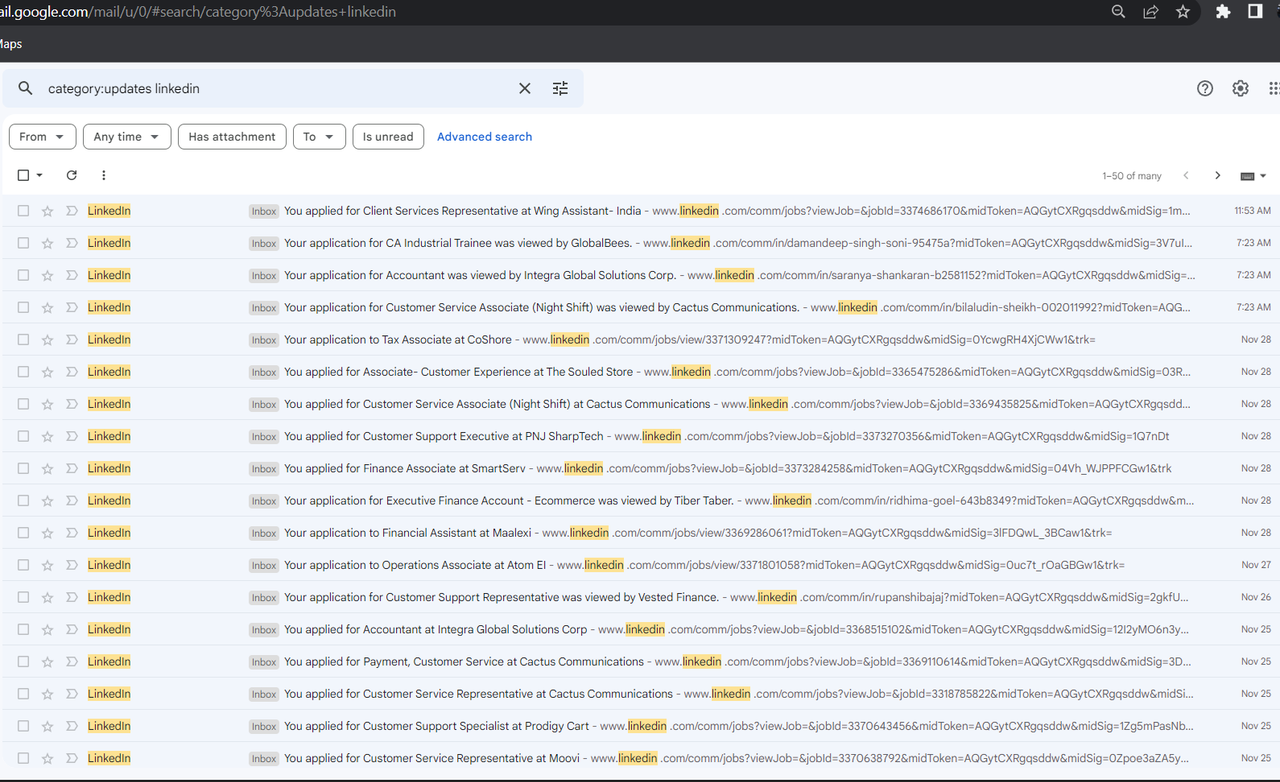The image size is (1280, 782).
Task: Star the Integra Global Solutions Corp. viewed email
Action: tap(47, 275)
